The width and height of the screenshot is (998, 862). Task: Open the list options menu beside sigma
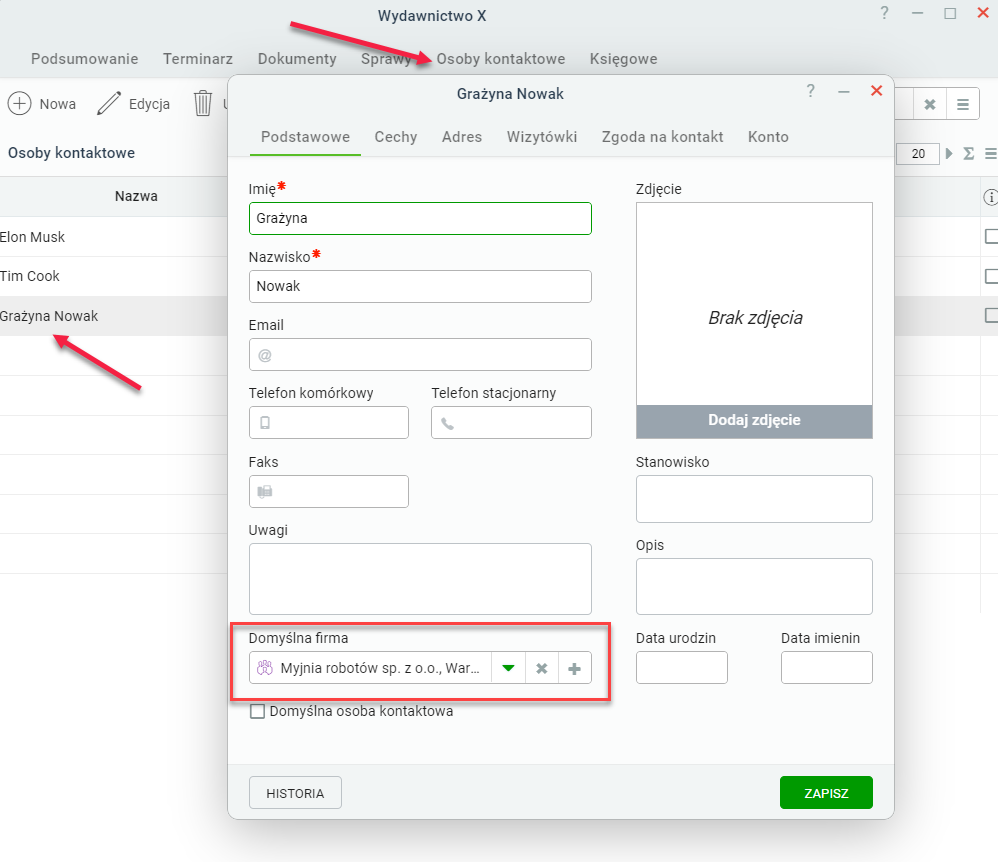click(x=990, y=153)
